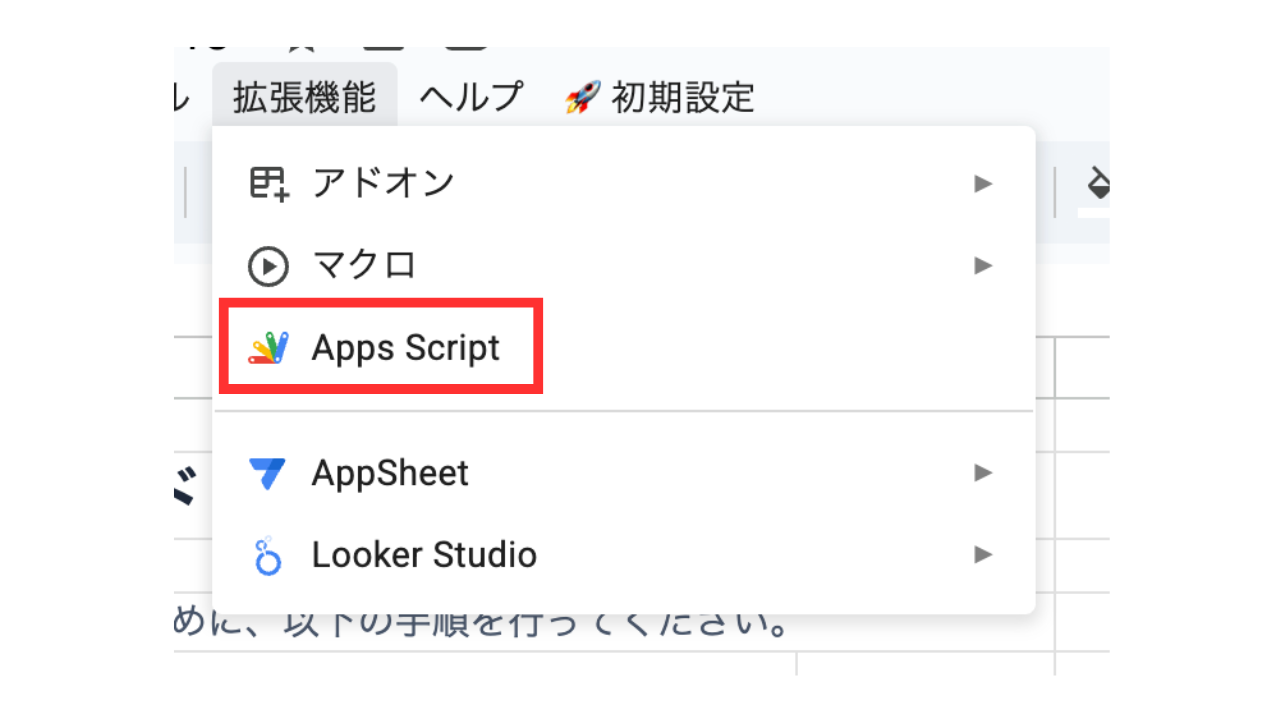This screenshot has height=720, width=1280.
Task: Click the rocket icon beside 初期設定
Action: [581, 98]
